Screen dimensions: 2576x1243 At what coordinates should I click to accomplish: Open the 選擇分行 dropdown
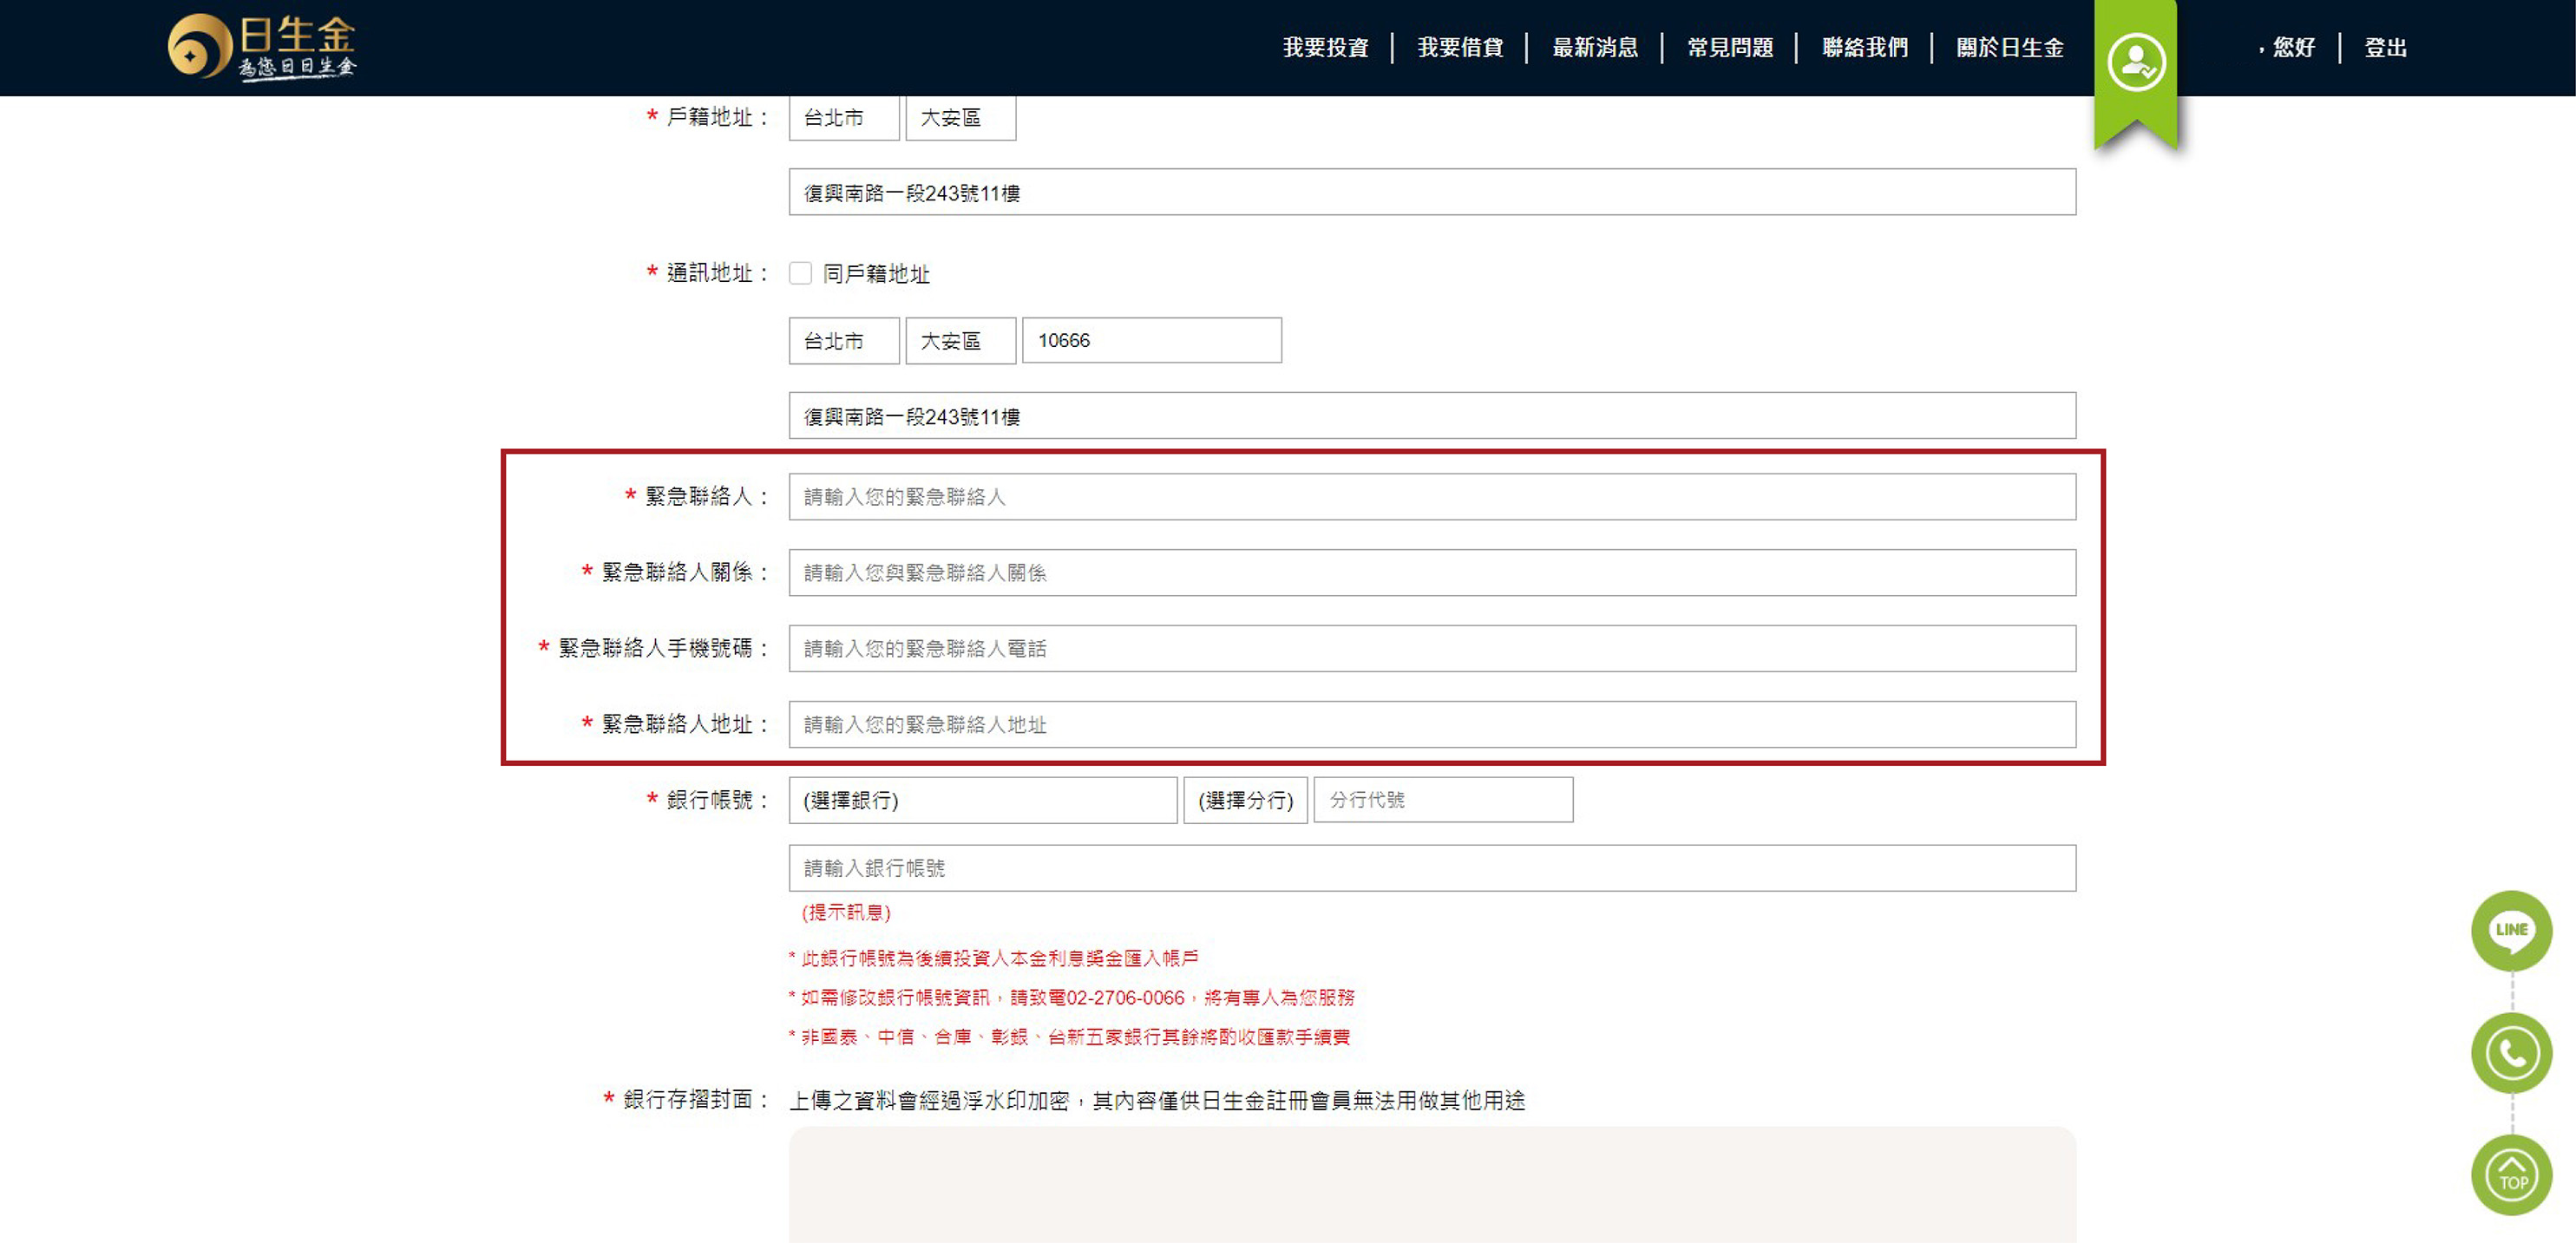point(1245,800)
